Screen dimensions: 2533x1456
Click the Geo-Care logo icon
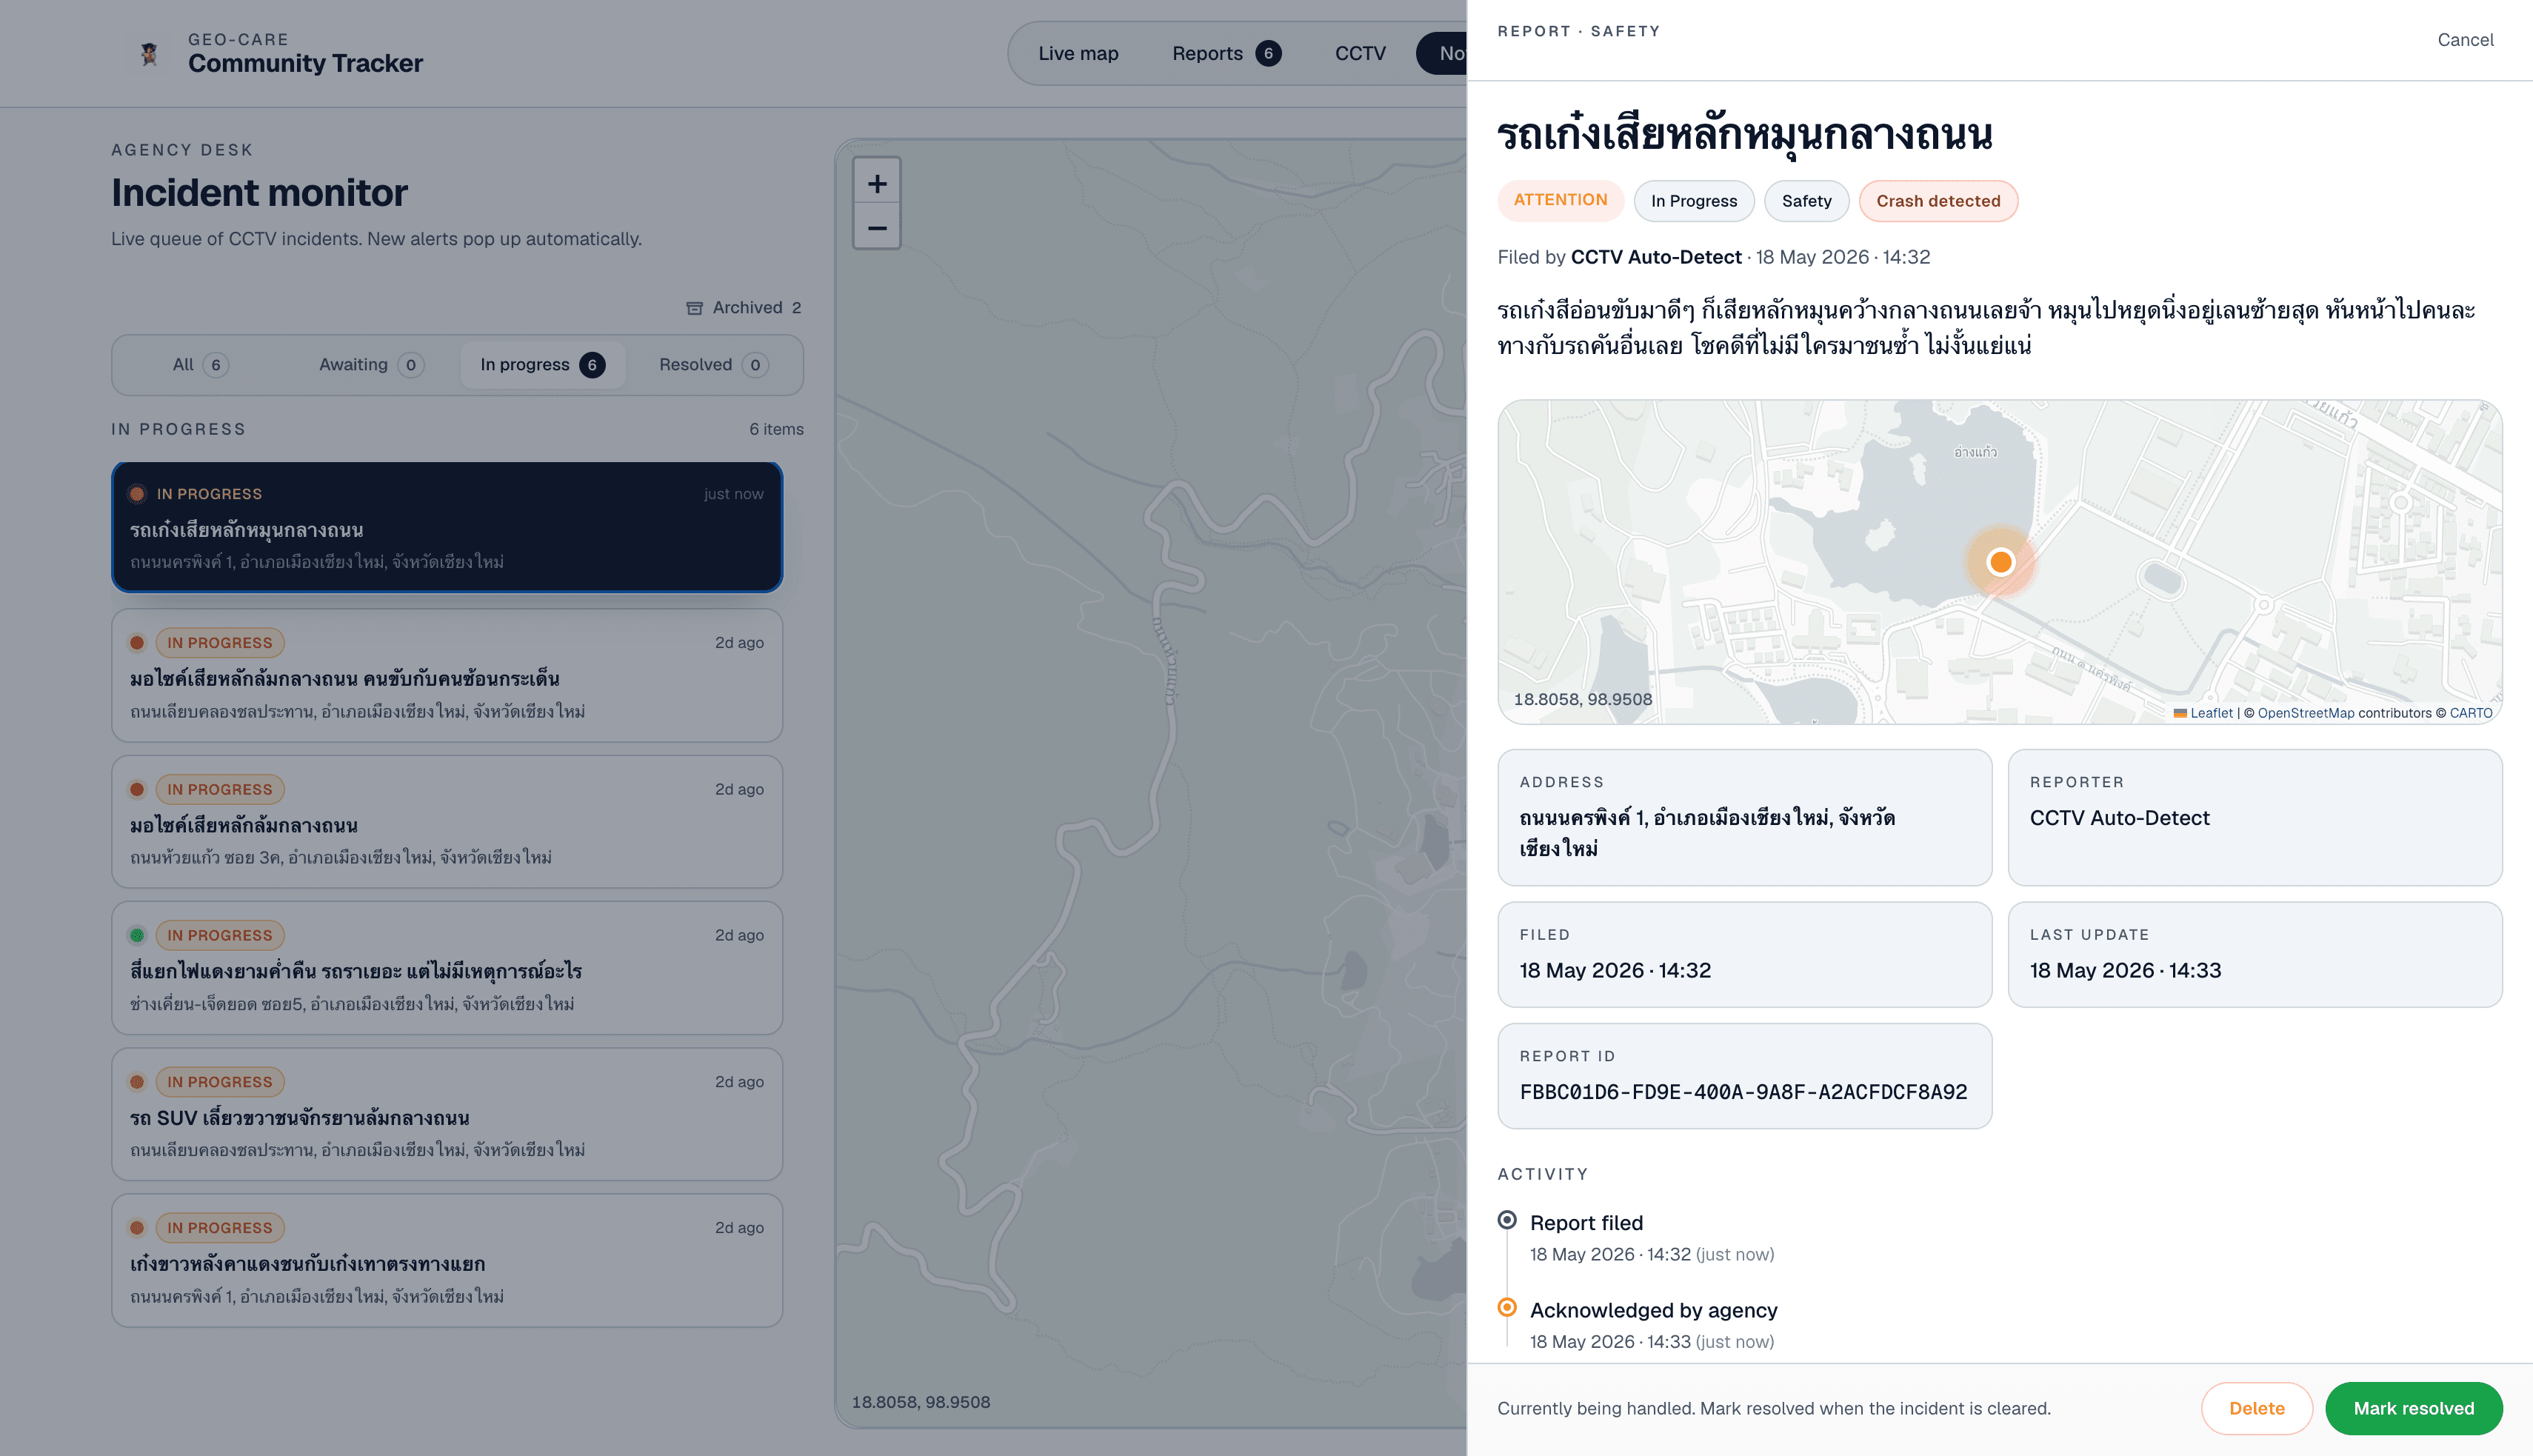click(x=149, y=54)
